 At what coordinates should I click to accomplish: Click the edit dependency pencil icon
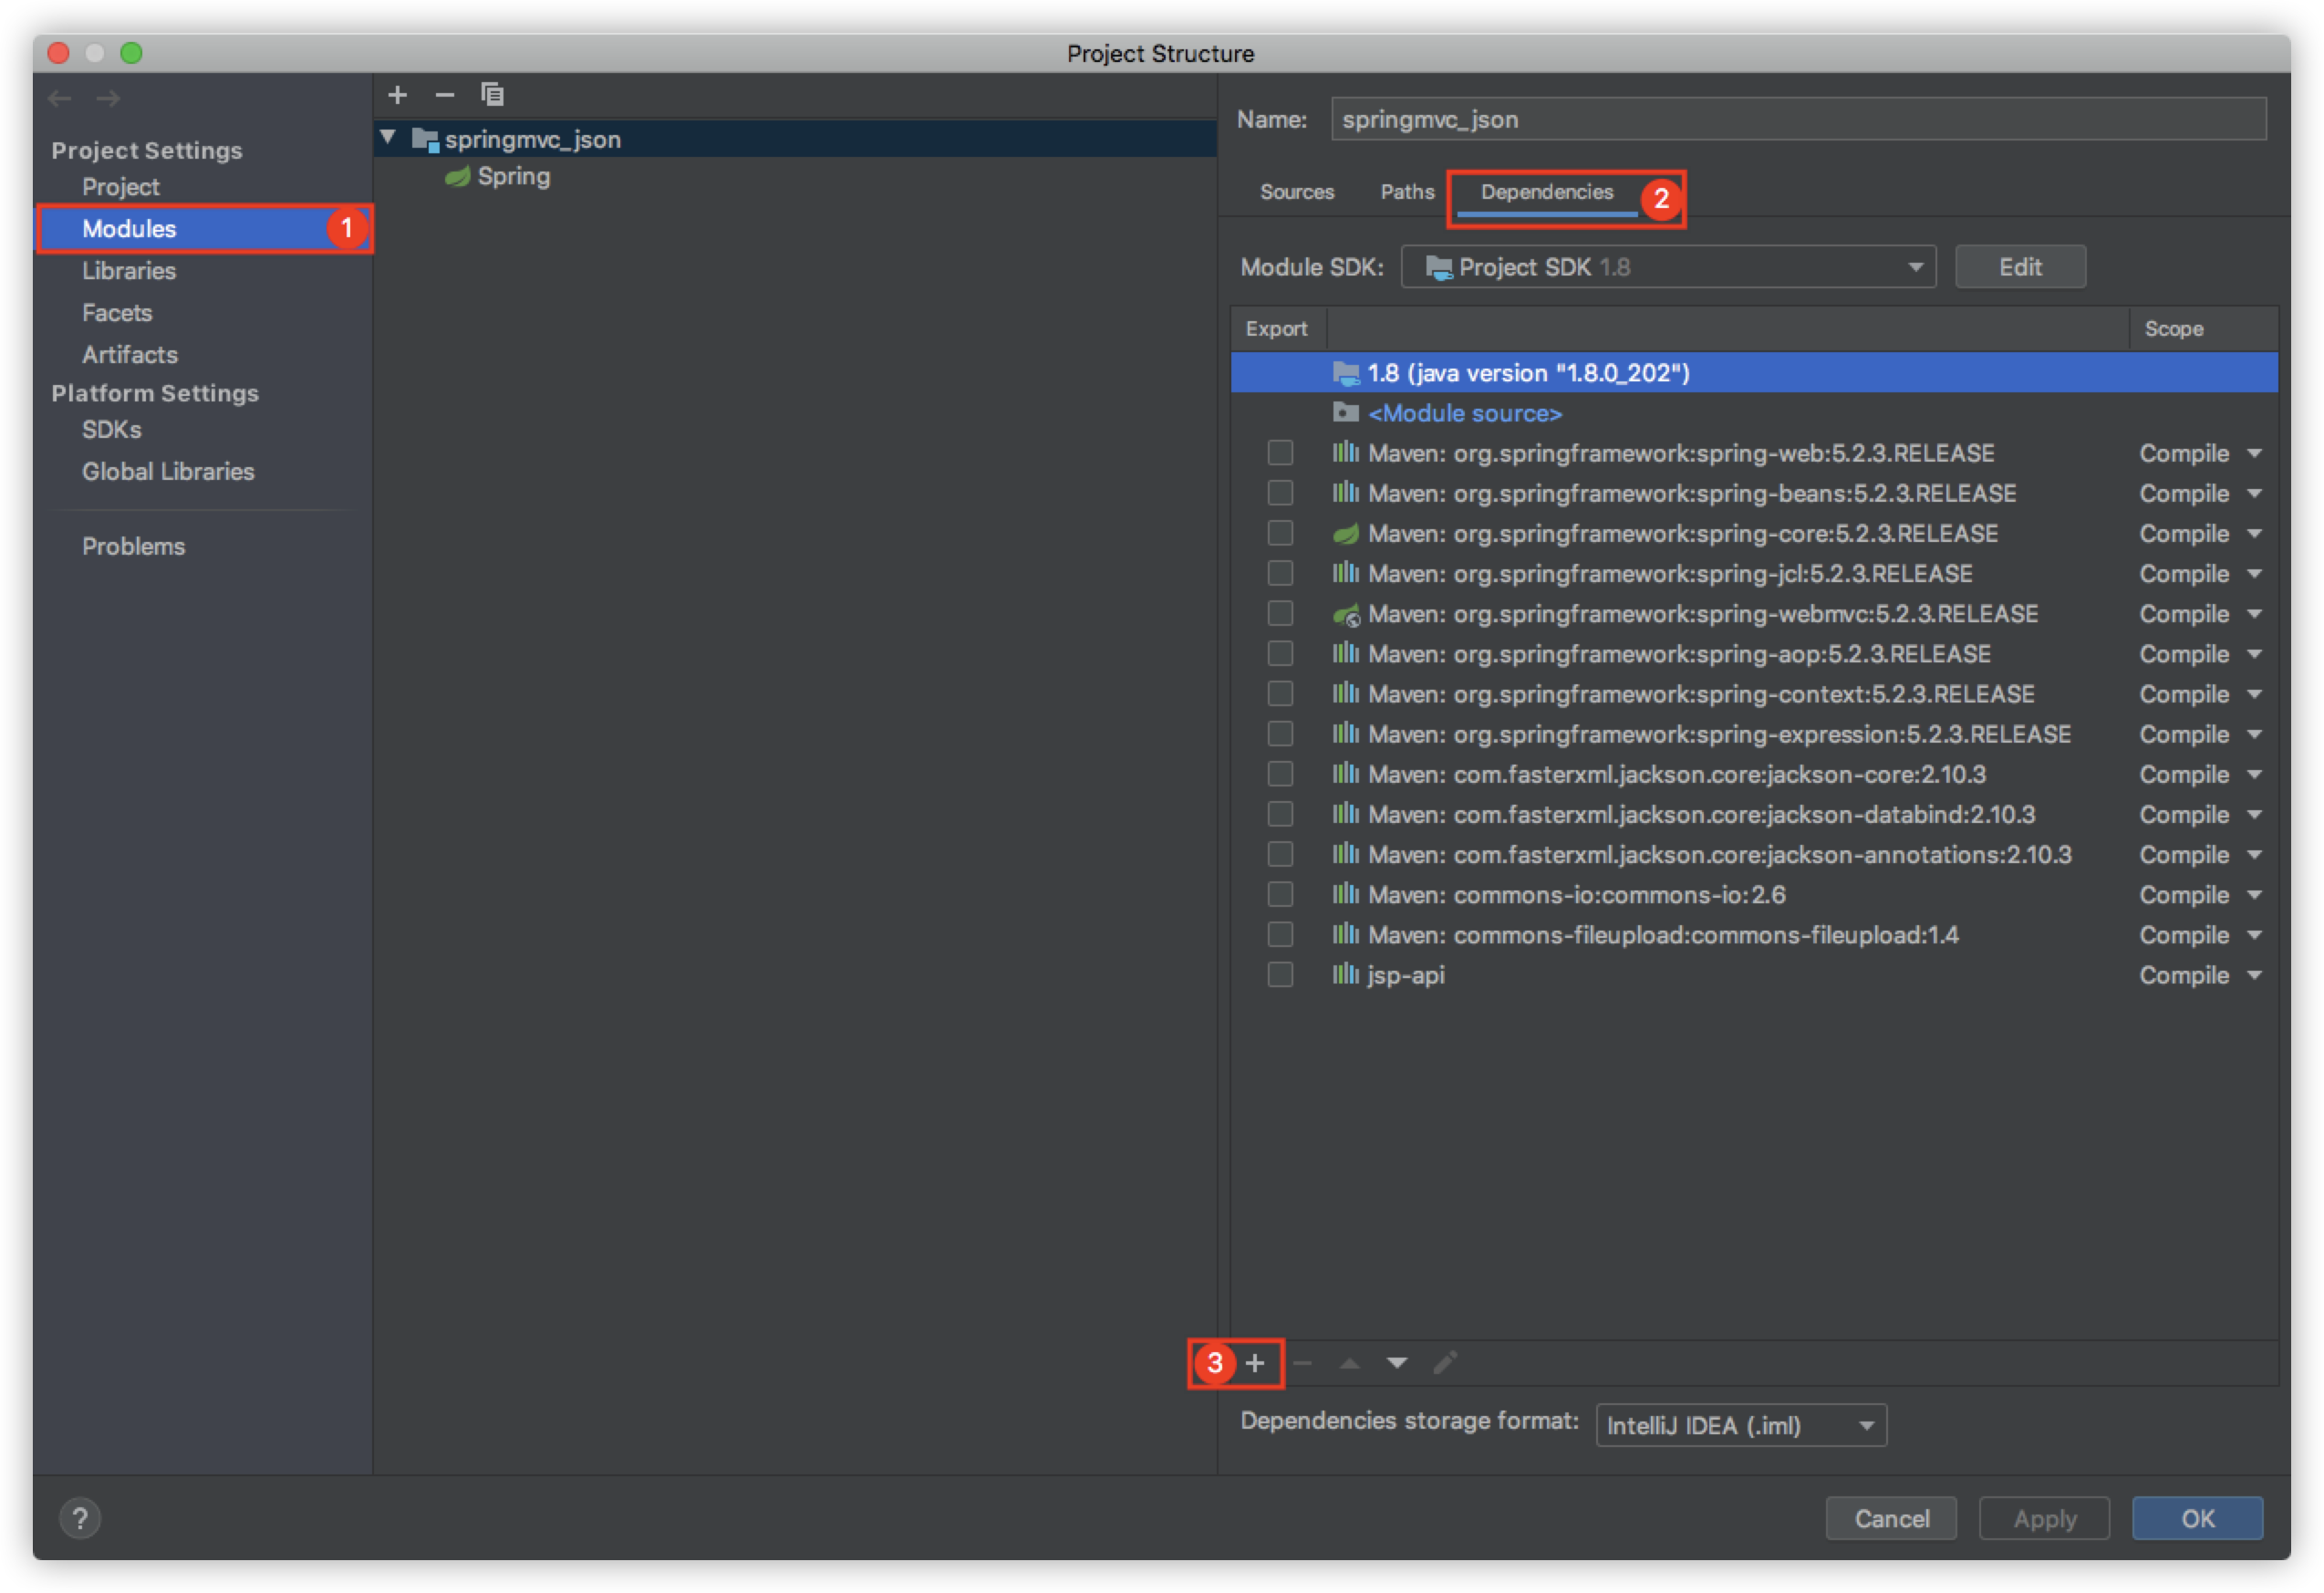1445,1363
